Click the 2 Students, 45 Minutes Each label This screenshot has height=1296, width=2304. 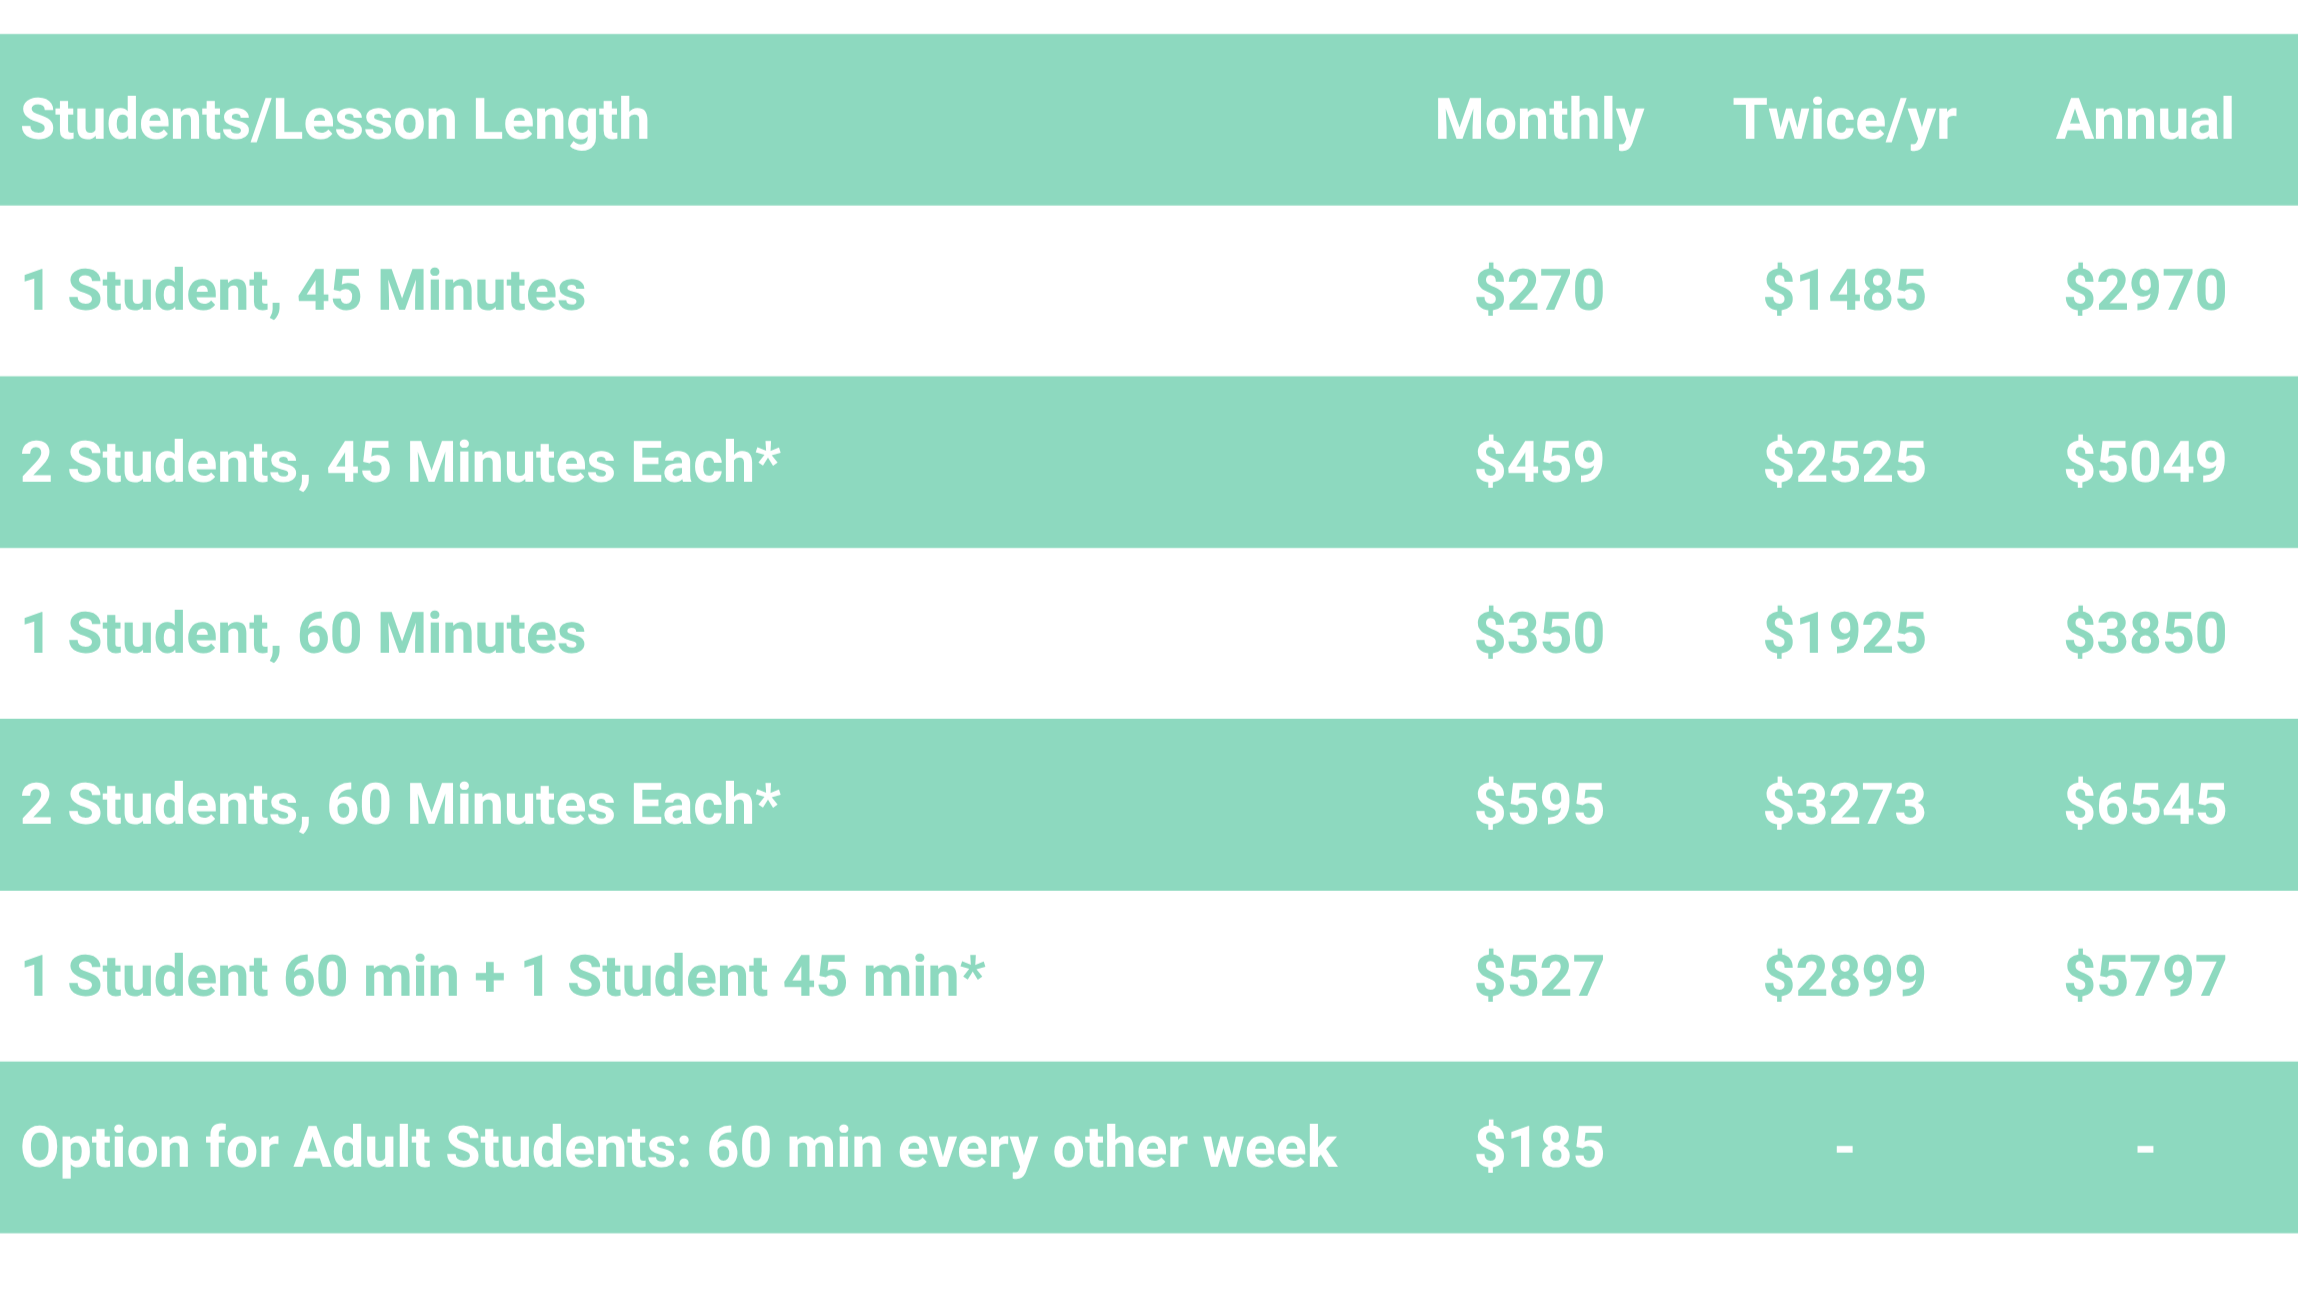point(400,463)
